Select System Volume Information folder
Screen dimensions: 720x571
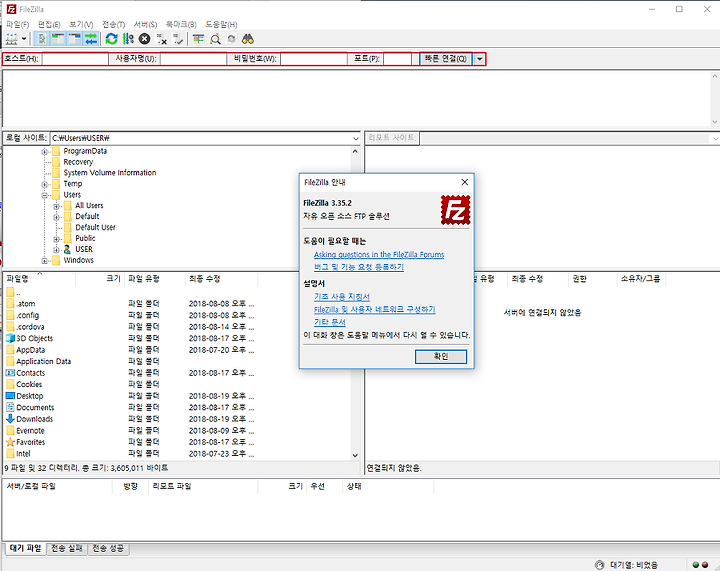pyautogui.click(x=110, y=173)
